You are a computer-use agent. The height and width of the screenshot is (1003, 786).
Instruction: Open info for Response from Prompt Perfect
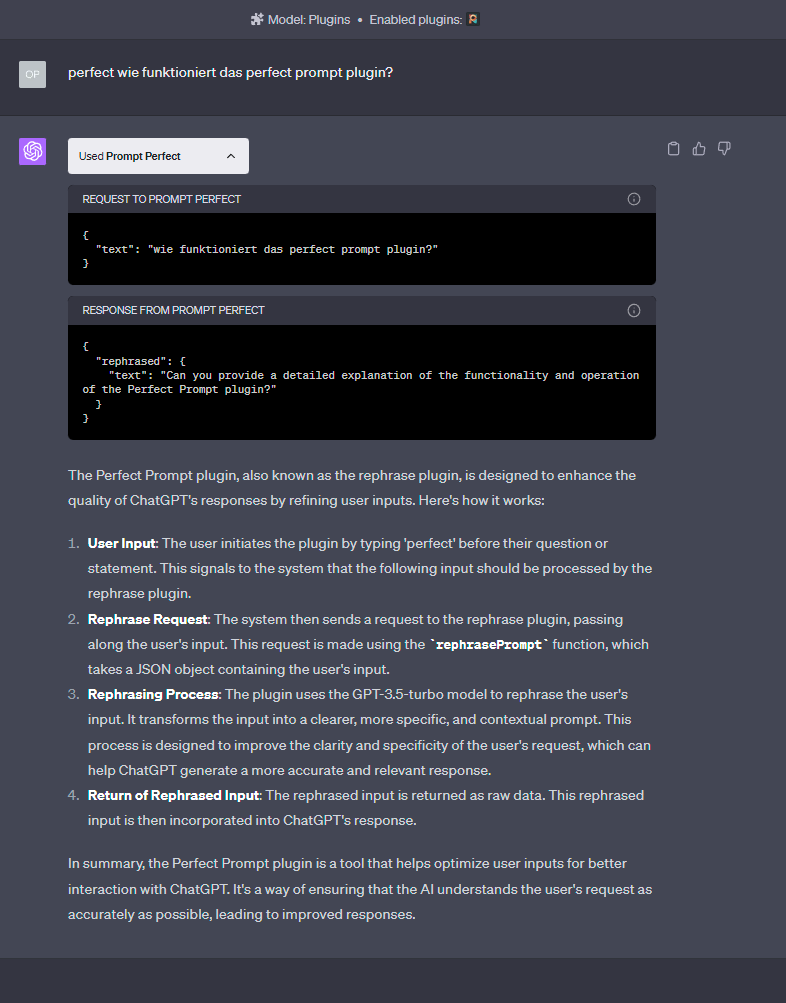634,310
